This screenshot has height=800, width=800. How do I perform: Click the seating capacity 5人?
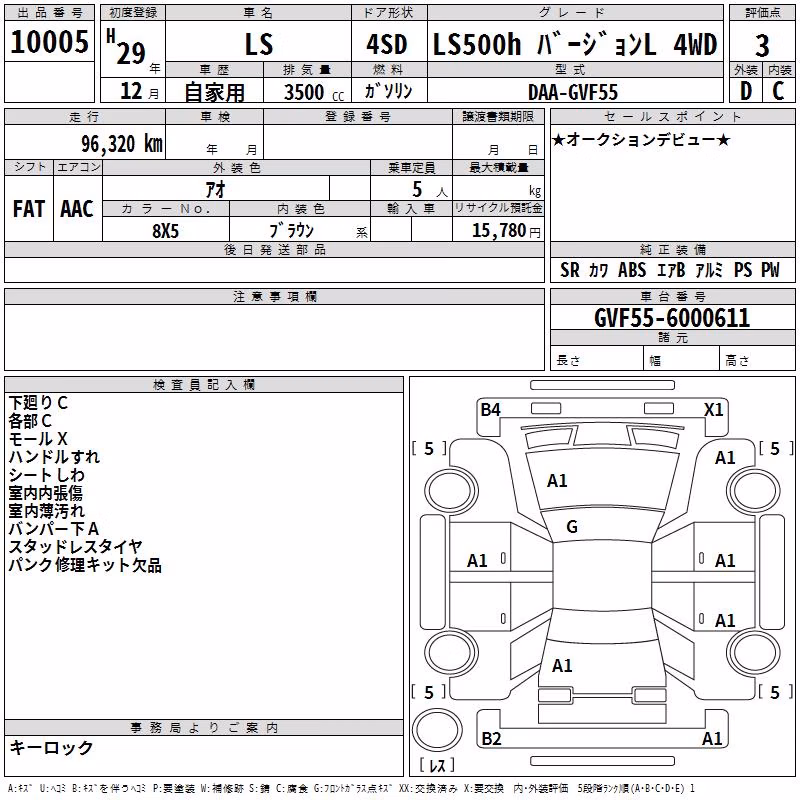coord(430,190)
